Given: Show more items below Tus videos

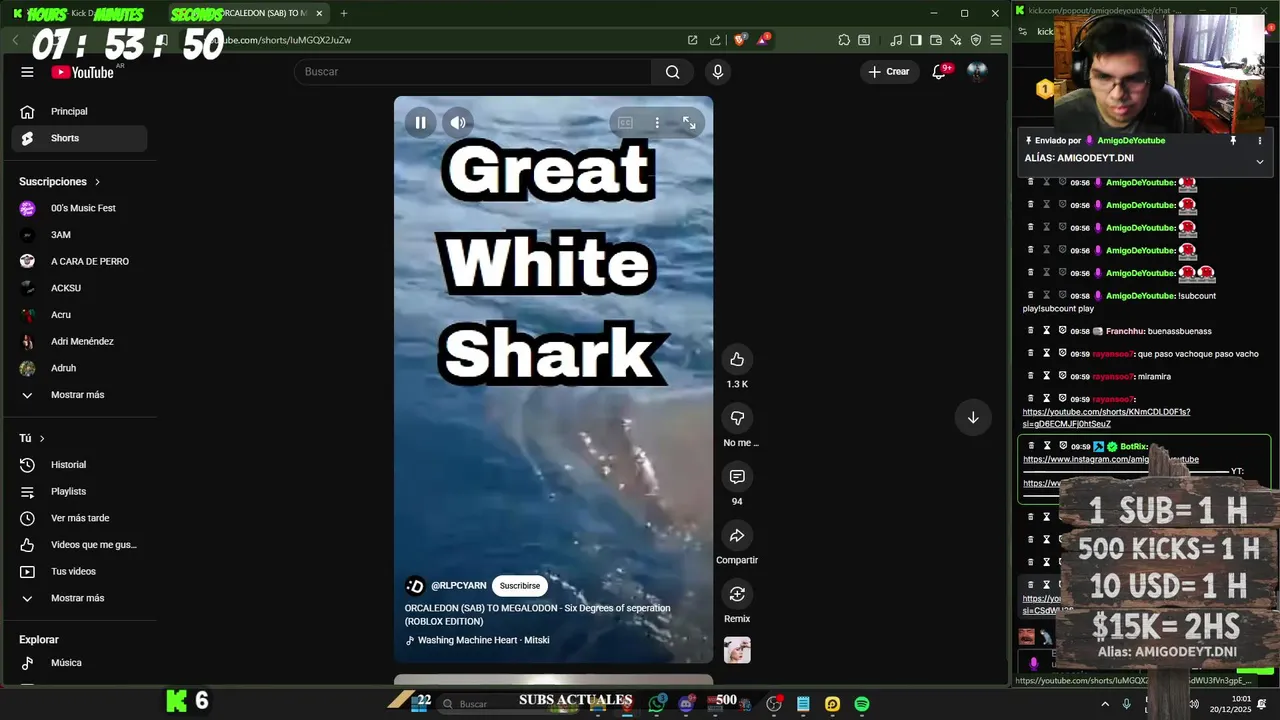Looking at the screenshot, I should coord(77,598).
